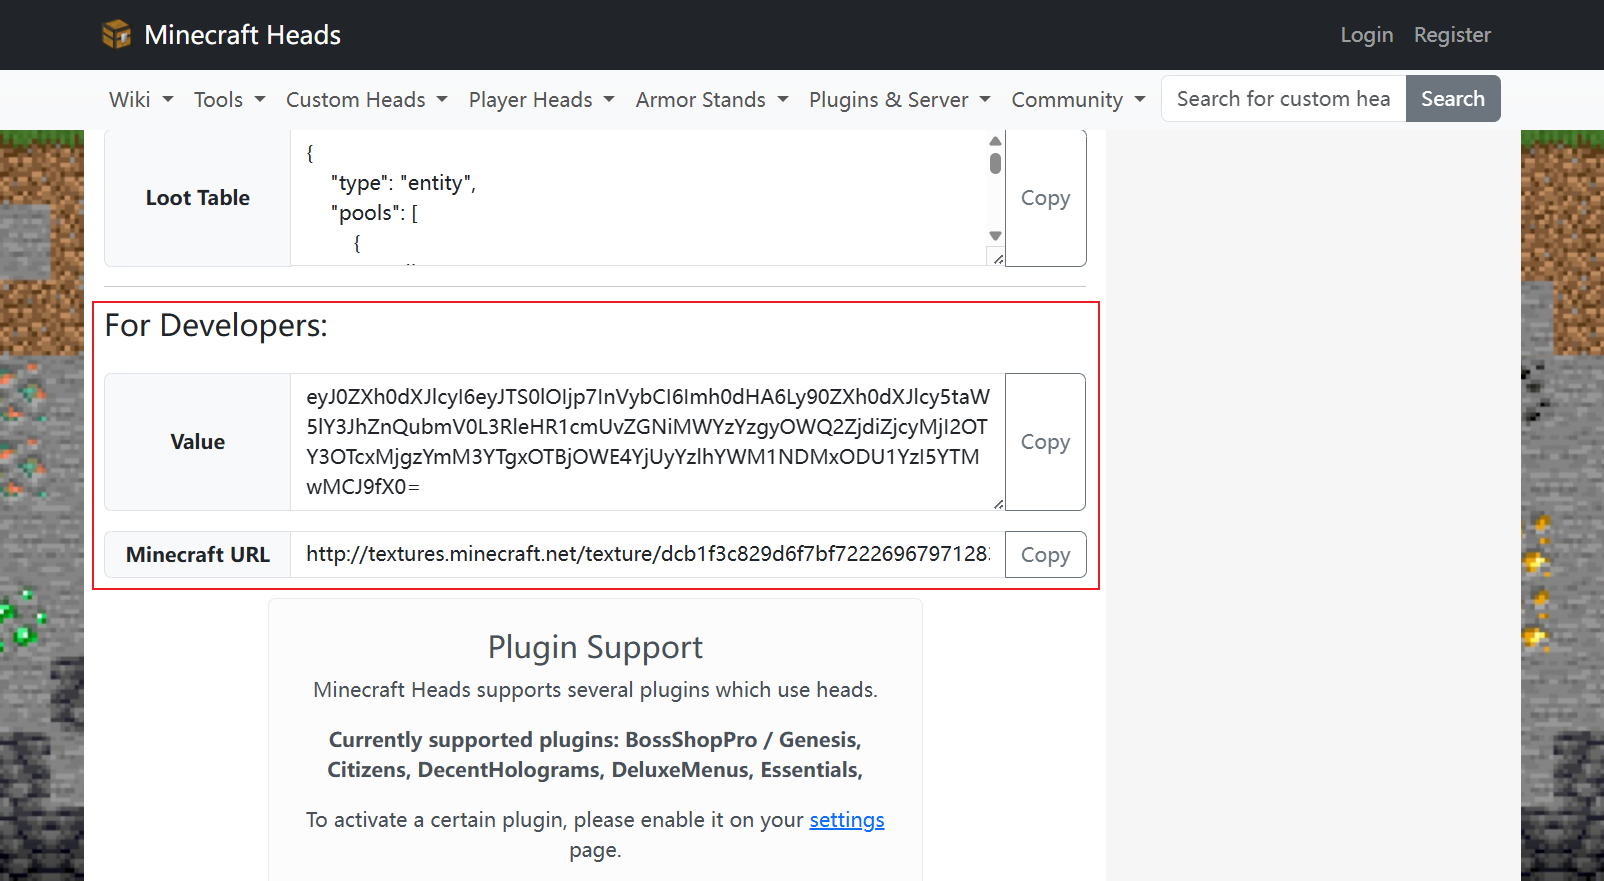The width and height of the screenshot is (1604, 881).
Task: Click the Minecraft Heads chest logo icon
Action: point(117,34)
